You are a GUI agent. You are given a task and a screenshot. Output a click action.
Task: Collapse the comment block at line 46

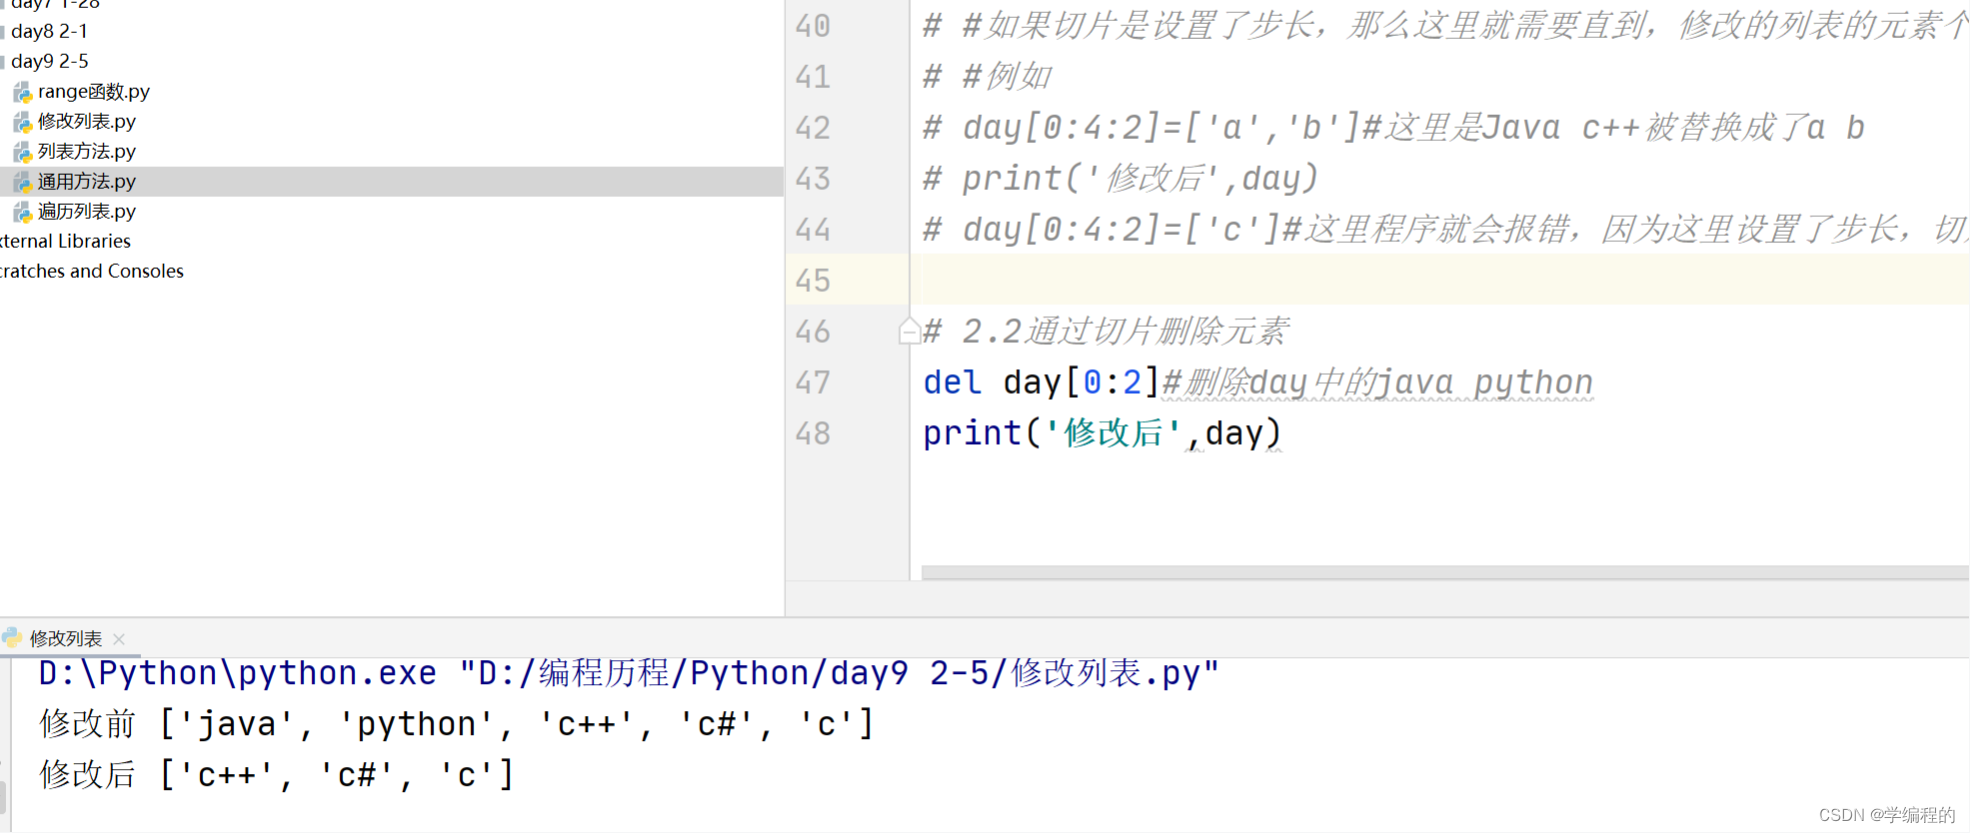(908, 331)
